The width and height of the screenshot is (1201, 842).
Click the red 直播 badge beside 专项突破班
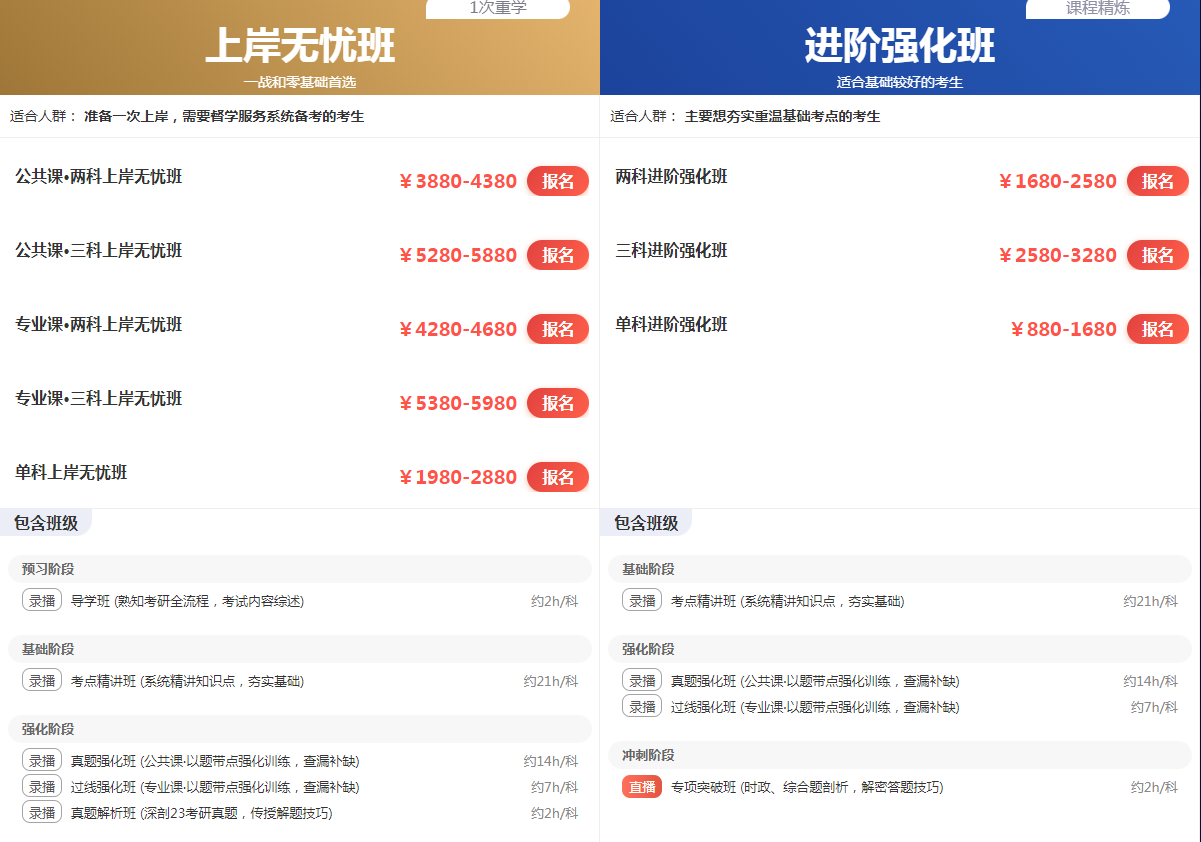pos(641,786)
